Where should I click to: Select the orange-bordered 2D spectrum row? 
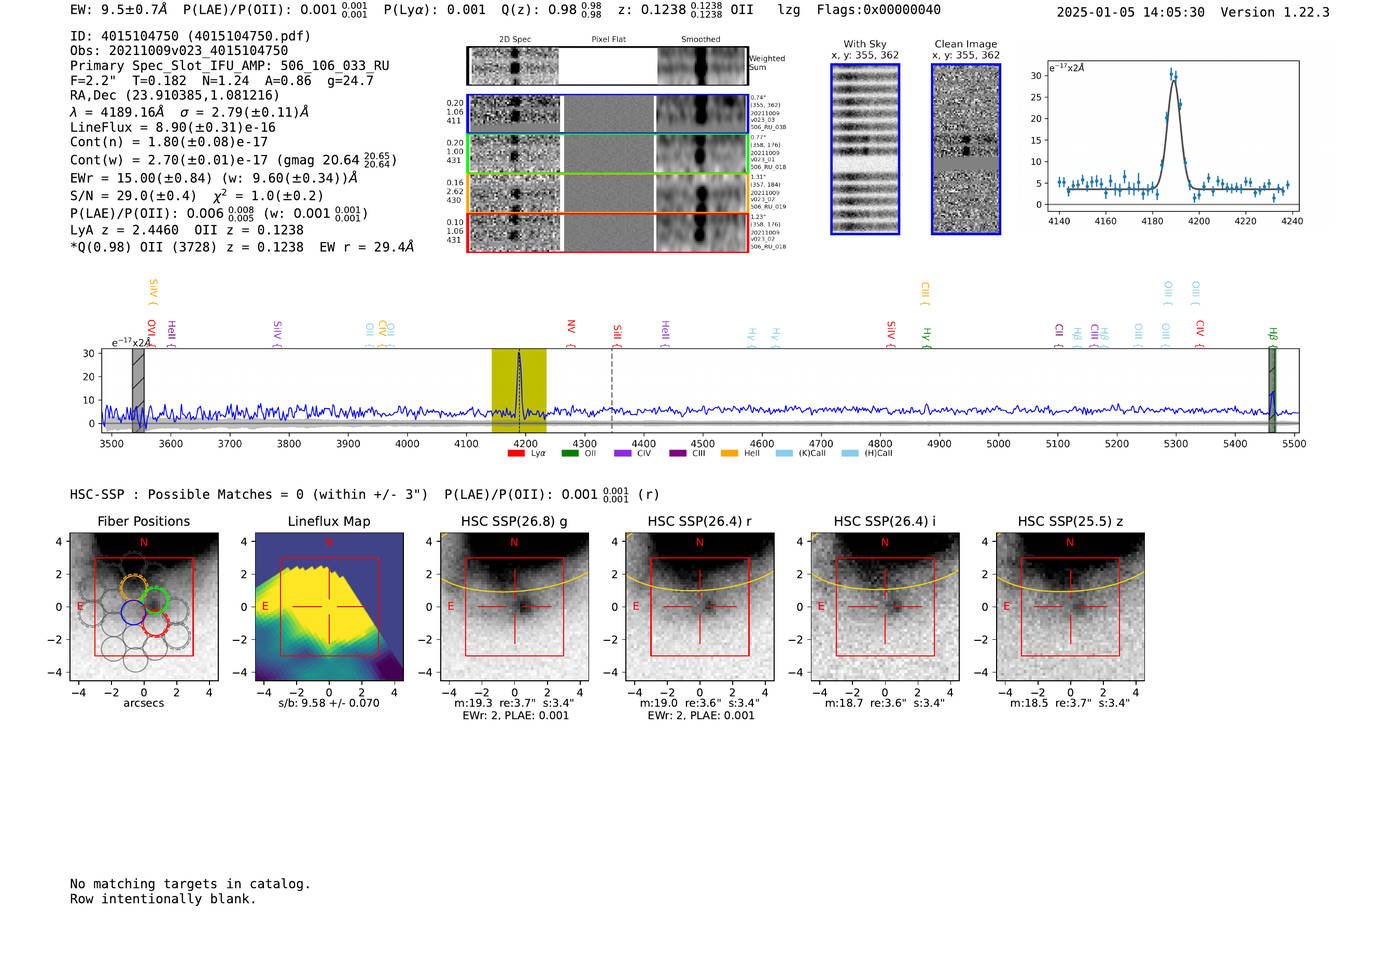(x=607, y=193)
